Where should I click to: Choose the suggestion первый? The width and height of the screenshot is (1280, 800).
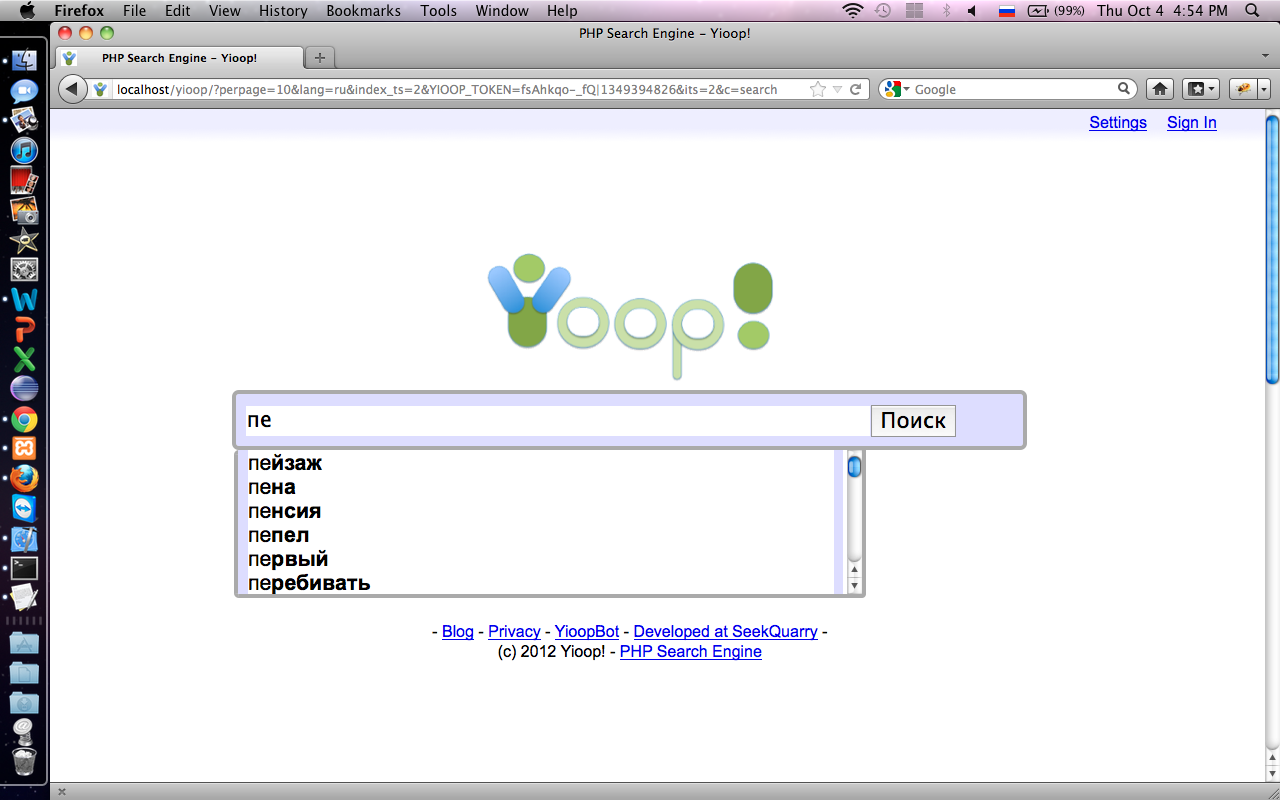click(540, 559)
